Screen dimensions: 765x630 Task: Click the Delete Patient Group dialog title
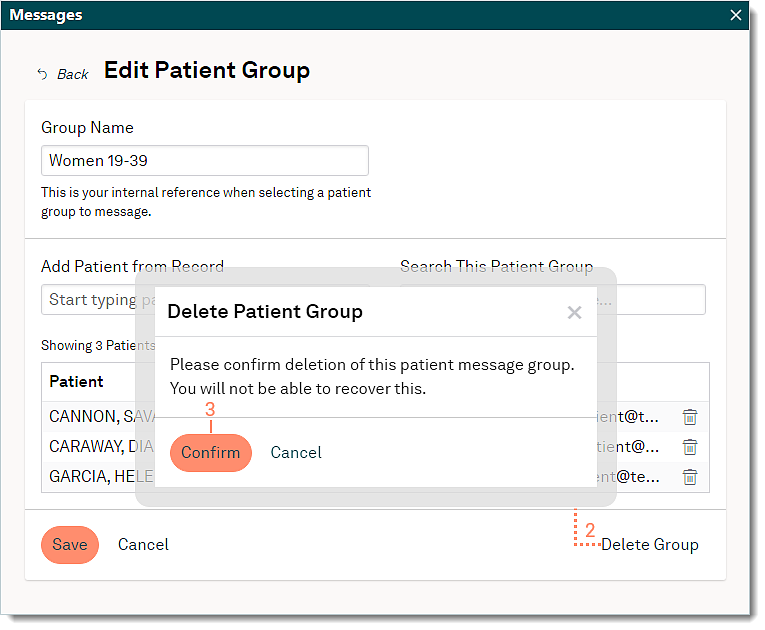[x=265, y=311]
